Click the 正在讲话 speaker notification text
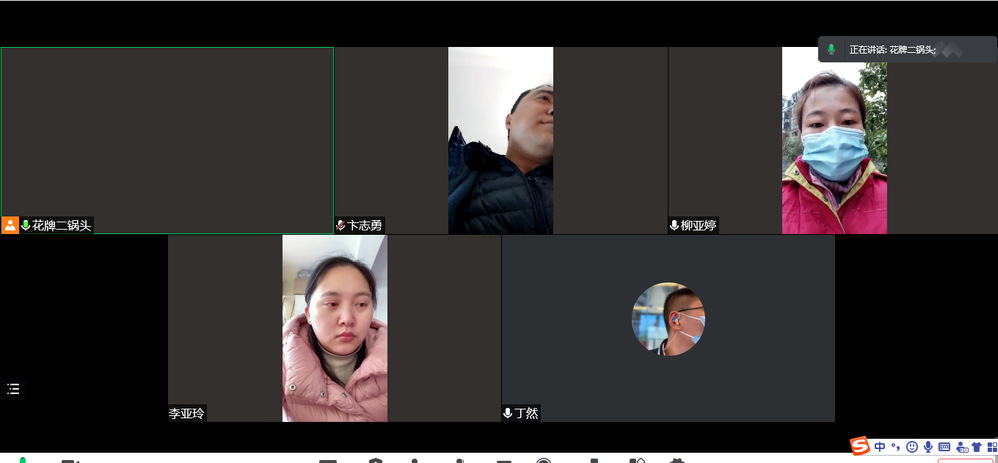Screen dimensions: 998x463 [x=891, y=49]
